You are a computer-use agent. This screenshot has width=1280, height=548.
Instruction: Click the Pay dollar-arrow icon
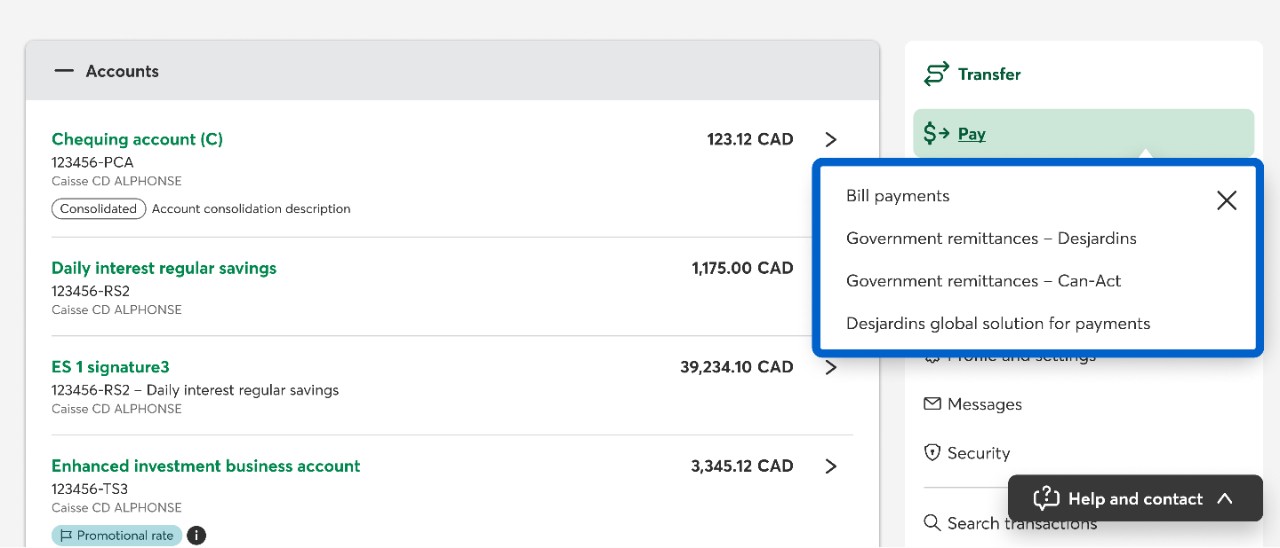(x=936, y=133)
